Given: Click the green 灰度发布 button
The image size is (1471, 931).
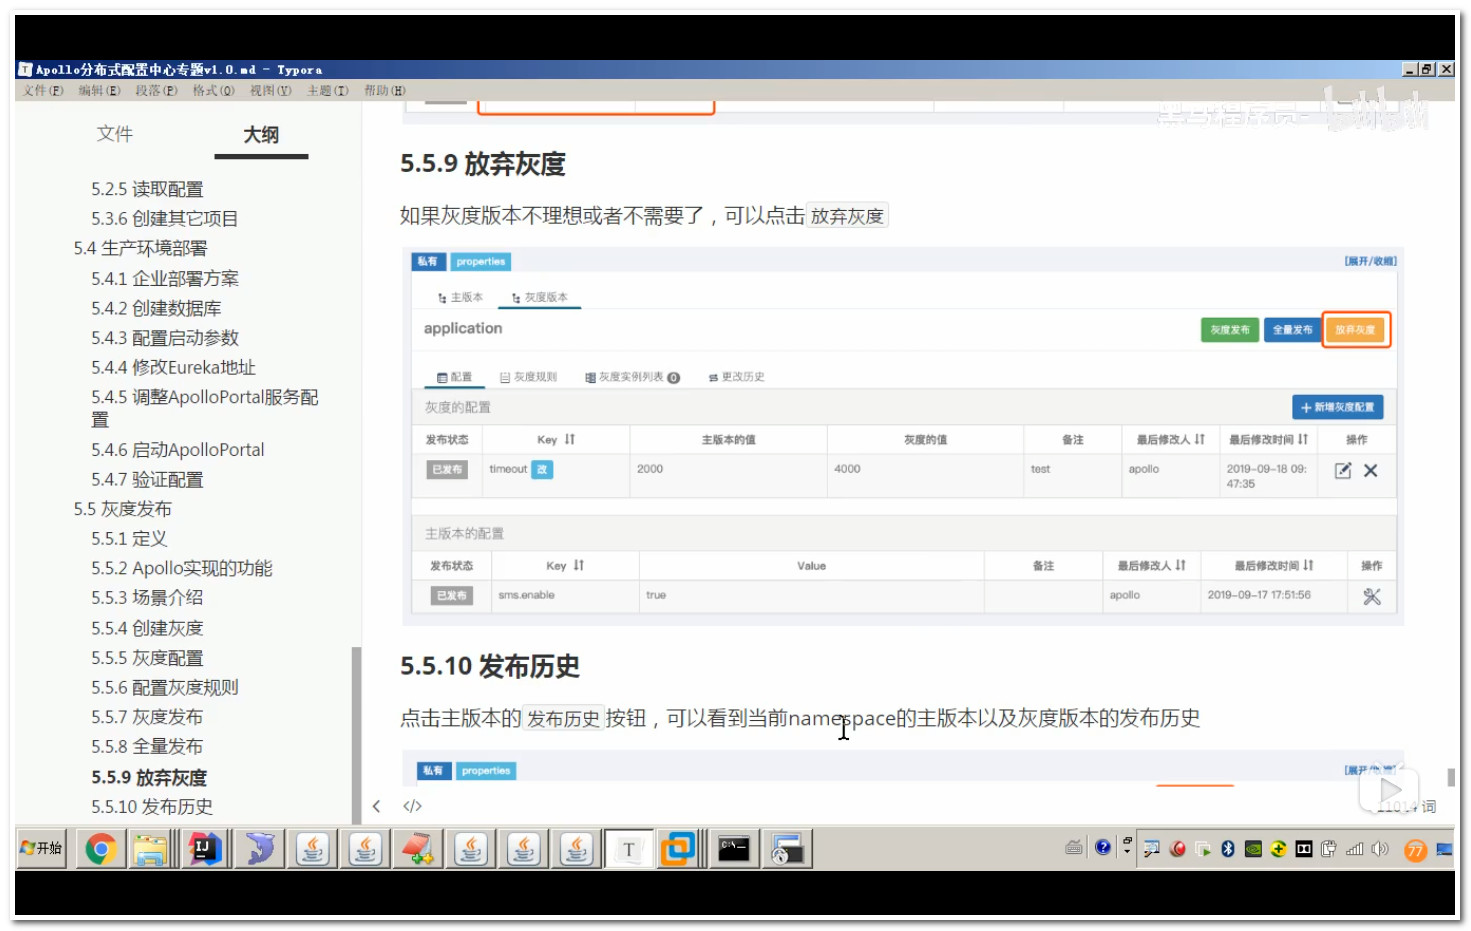Looking at the screenshot, I should click(x=1229, y=330).
